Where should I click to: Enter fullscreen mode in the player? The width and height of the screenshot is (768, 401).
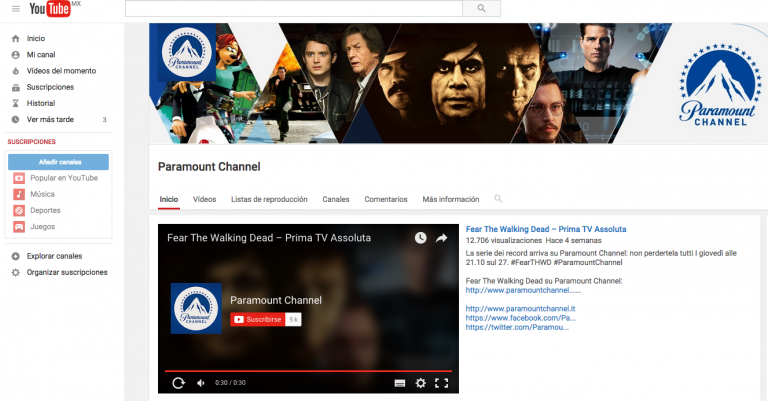click(441, 383)
